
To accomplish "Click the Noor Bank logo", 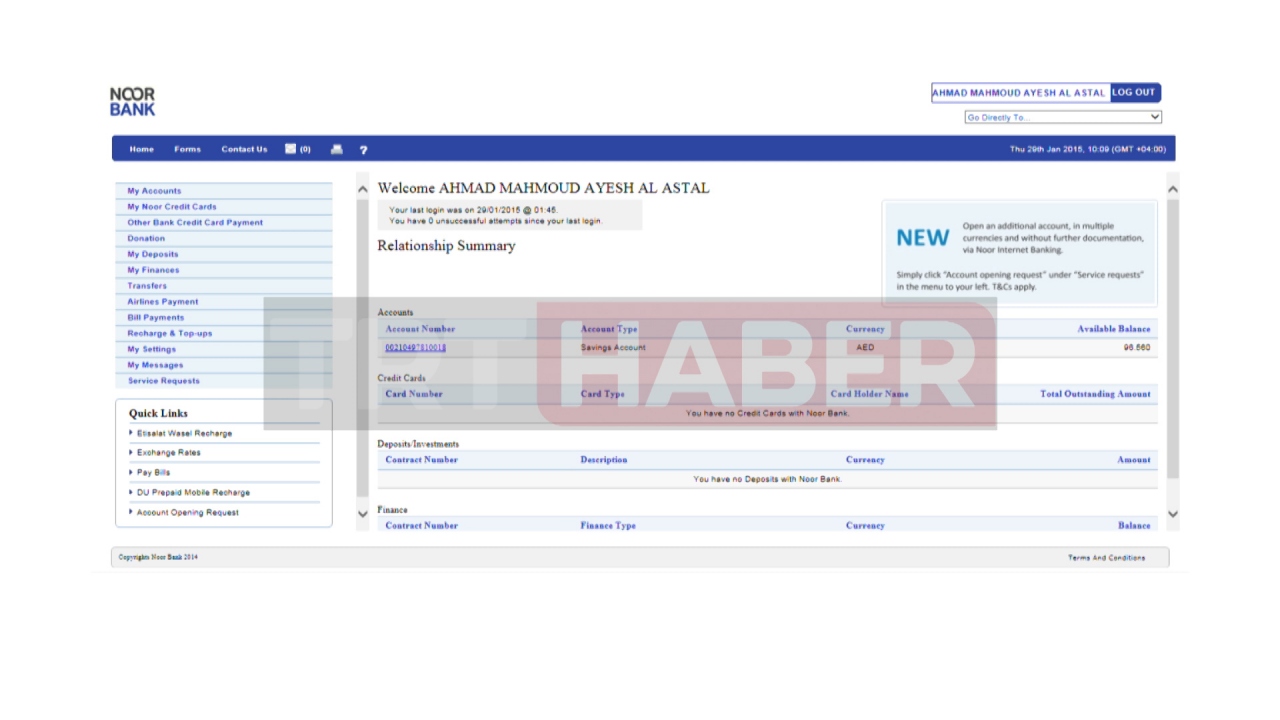I will coord(132,101).
